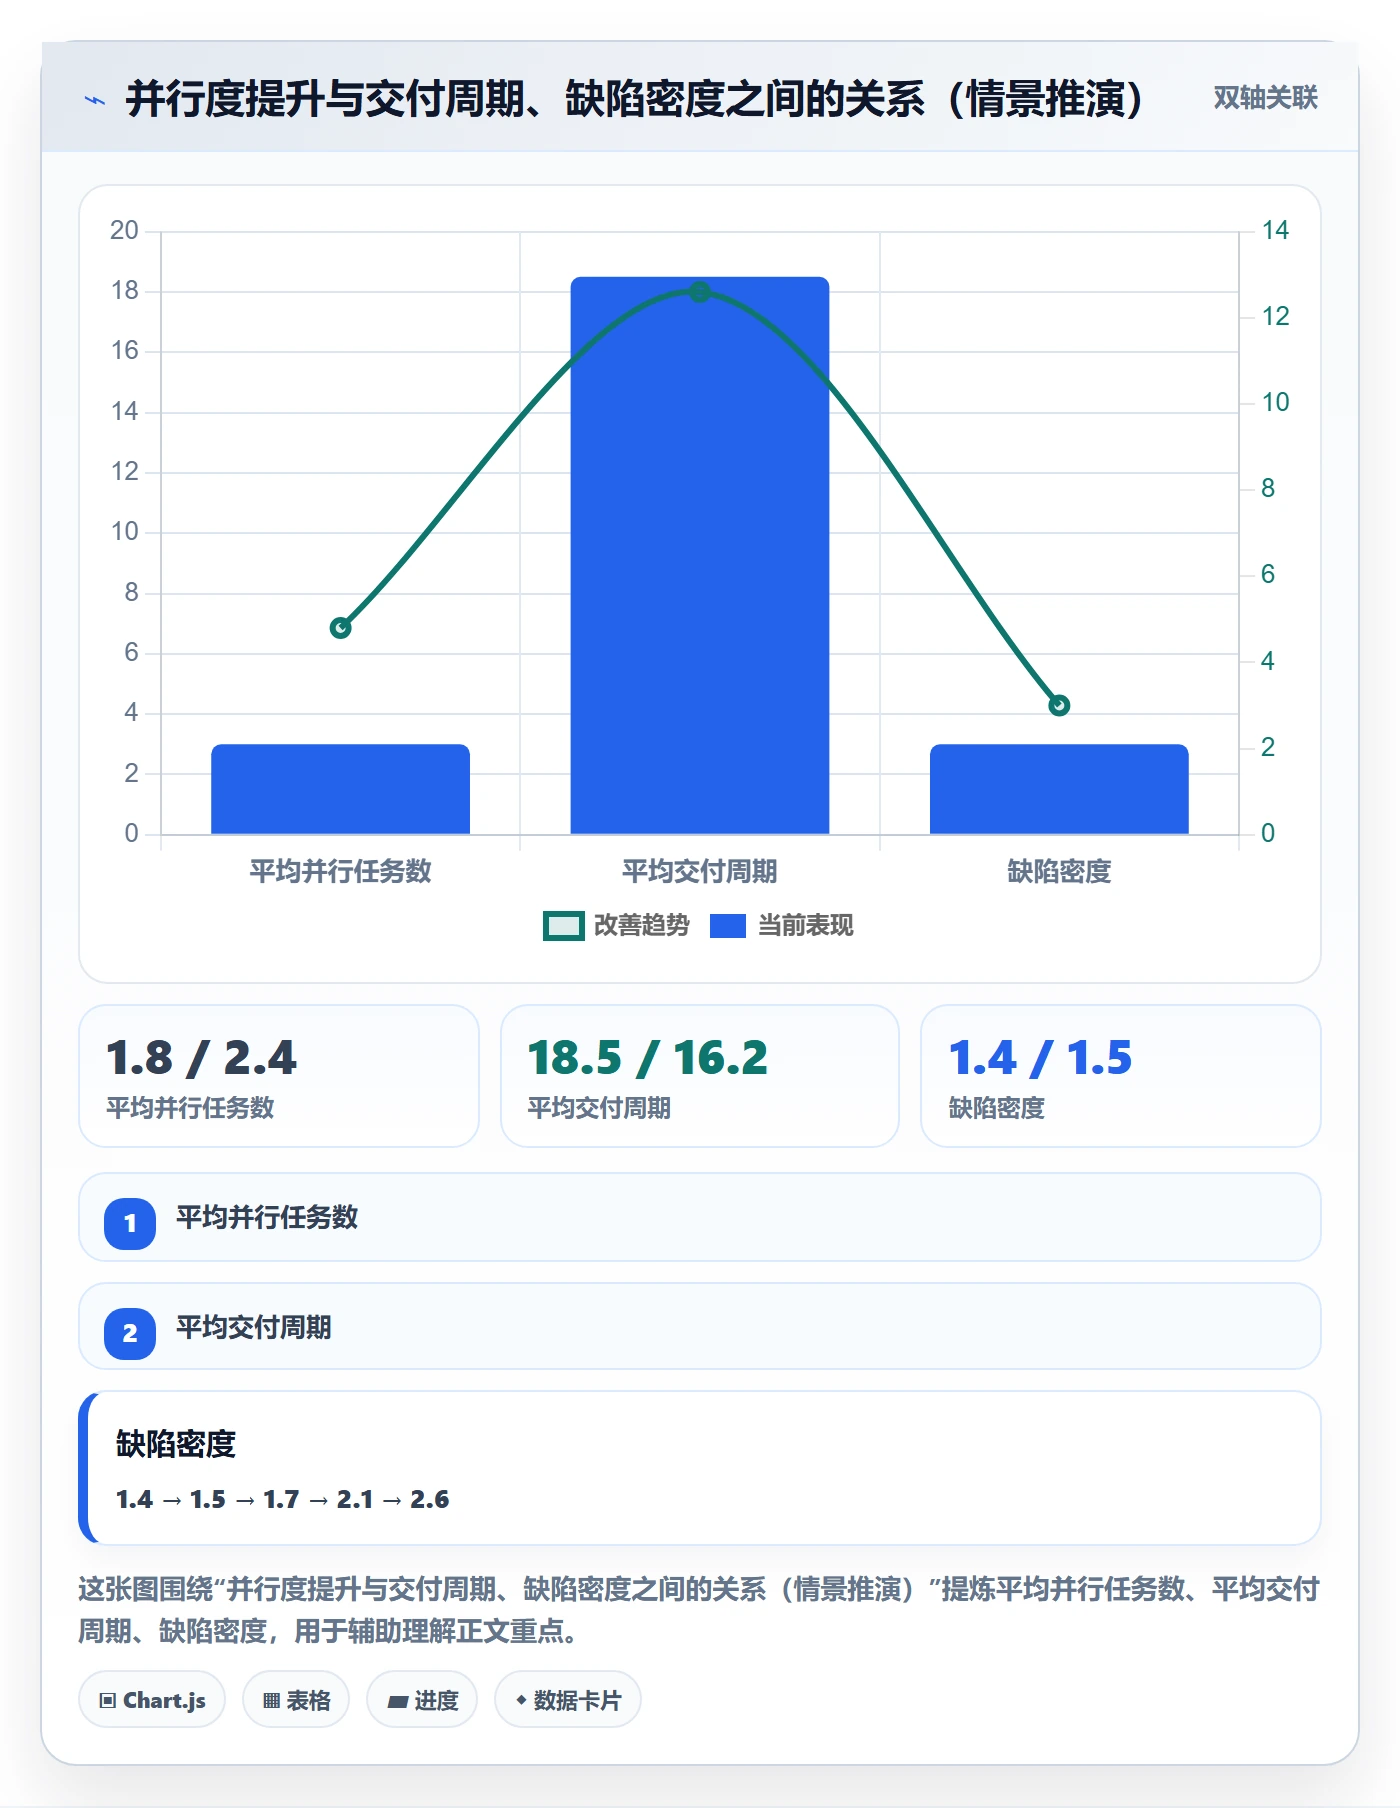Click the trend line point above 平均并行任务数
Screen dimensions: 1400x1808
click(340, 628)
